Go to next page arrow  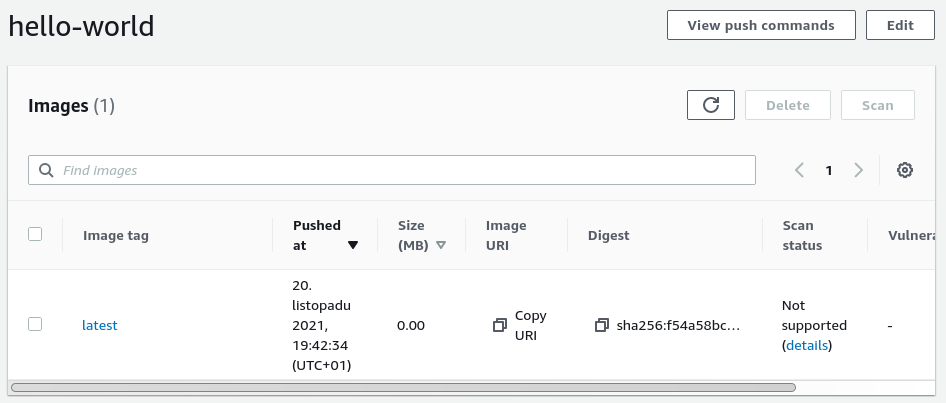point(858,170)
